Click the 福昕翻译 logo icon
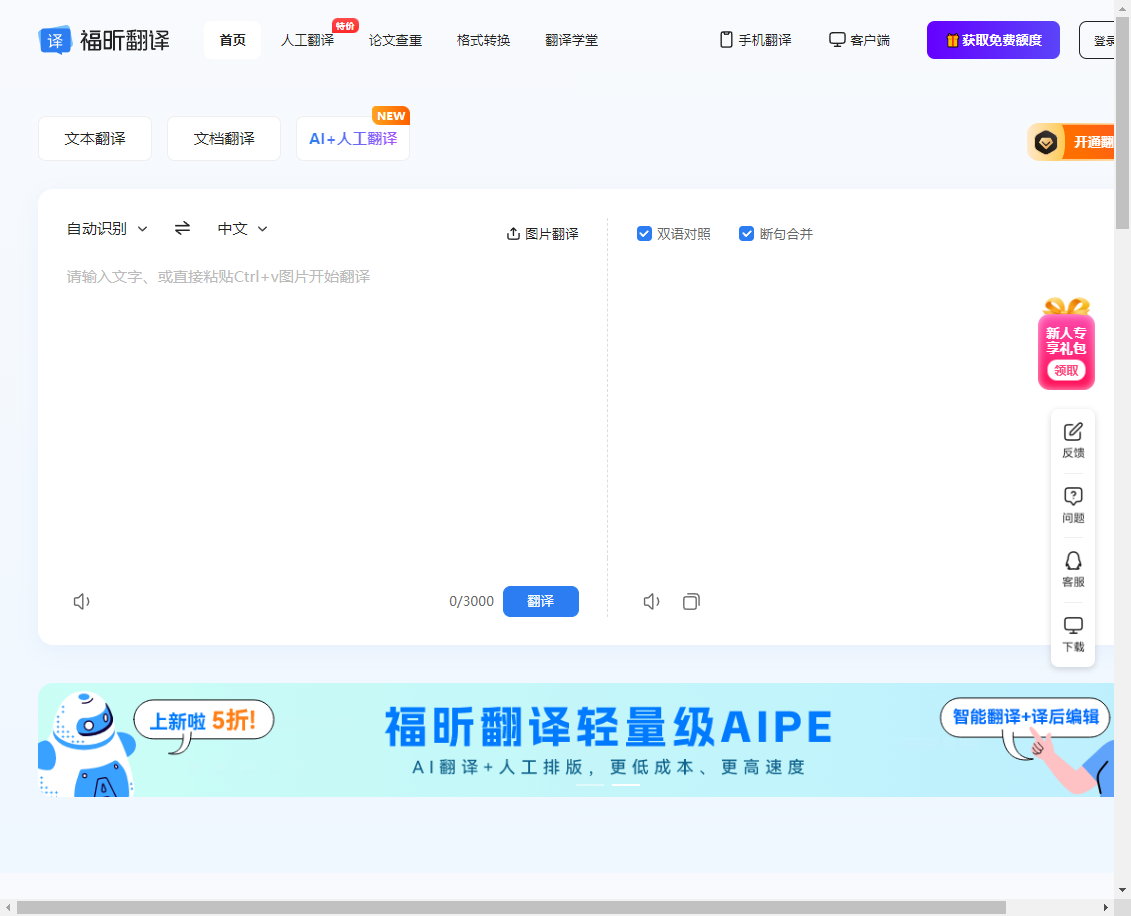This screenshot has height=916, width=1131. click(x=56, y=40)
